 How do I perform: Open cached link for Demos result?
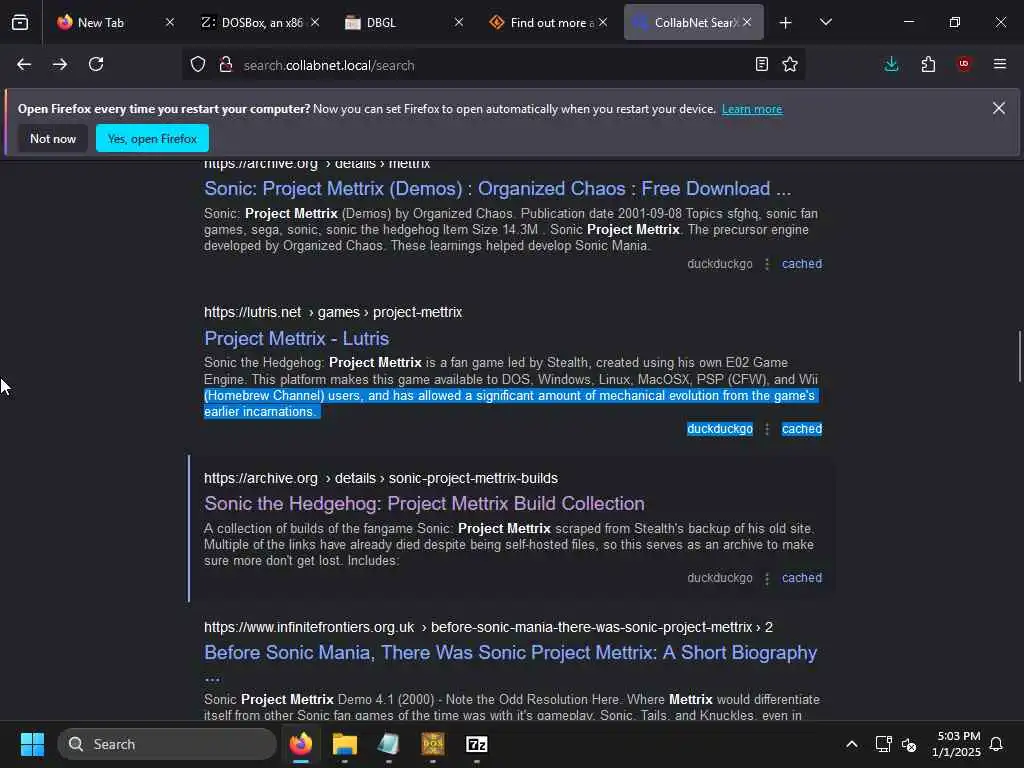[802, 264]
